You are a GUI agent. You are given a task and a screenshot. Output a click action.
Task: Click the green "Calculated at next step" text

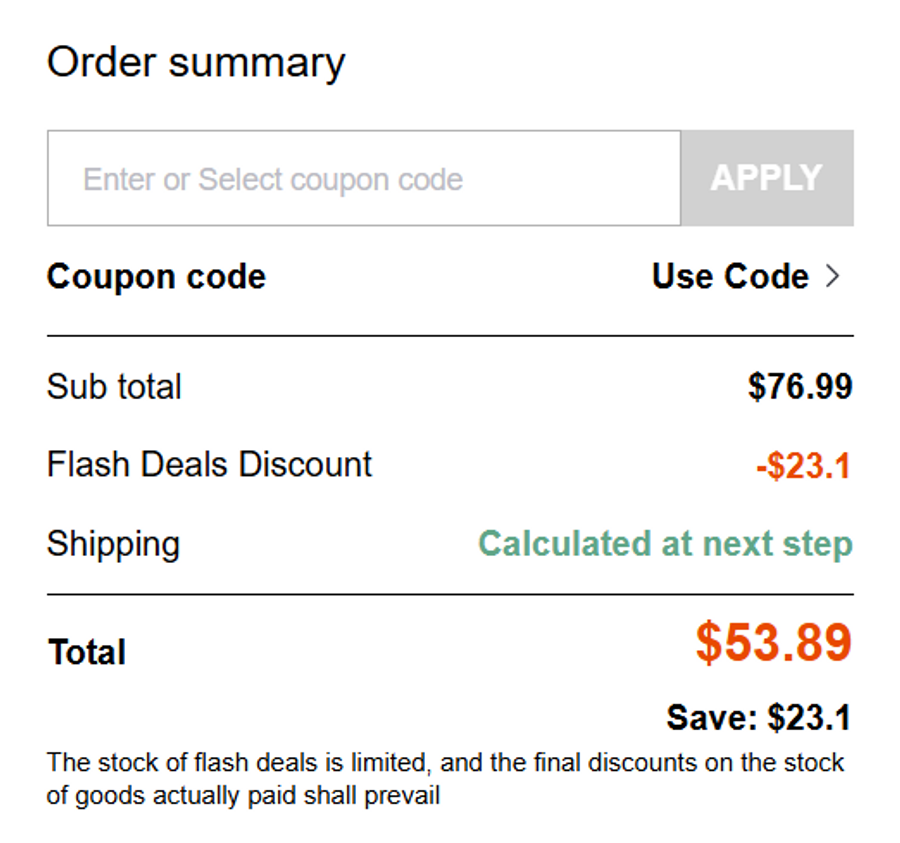665,544
